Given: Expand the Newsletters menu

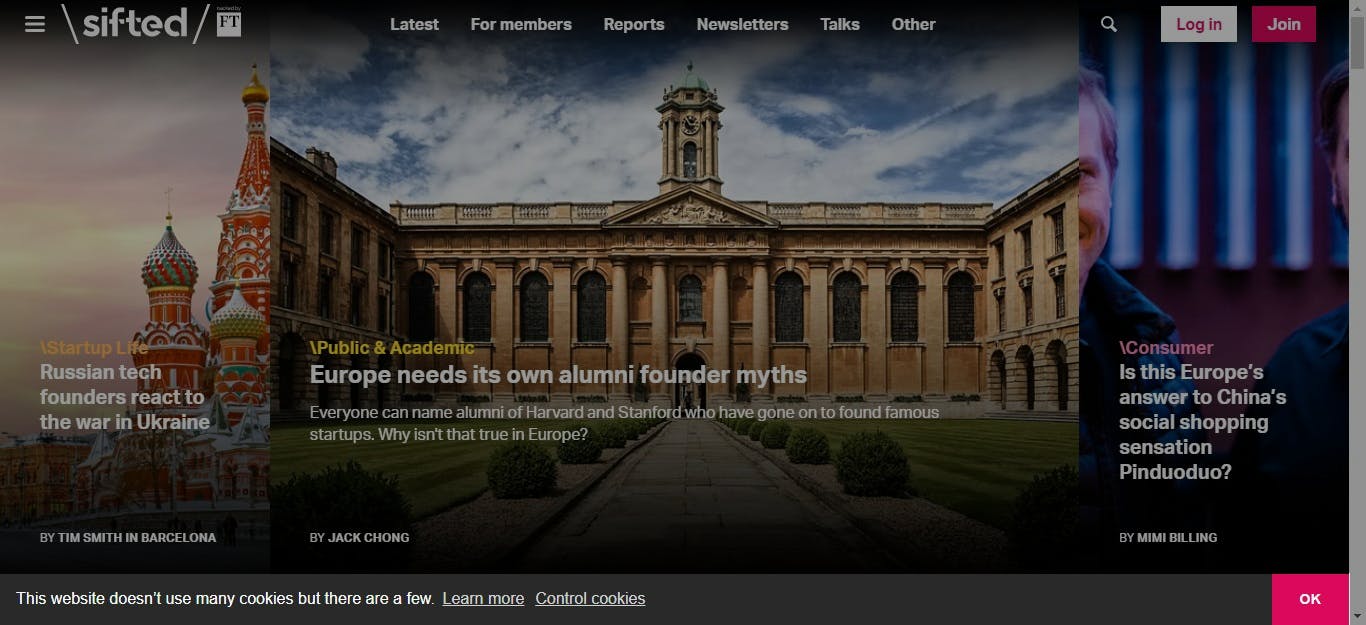Looking at the screenshot, I should [742, 24].
